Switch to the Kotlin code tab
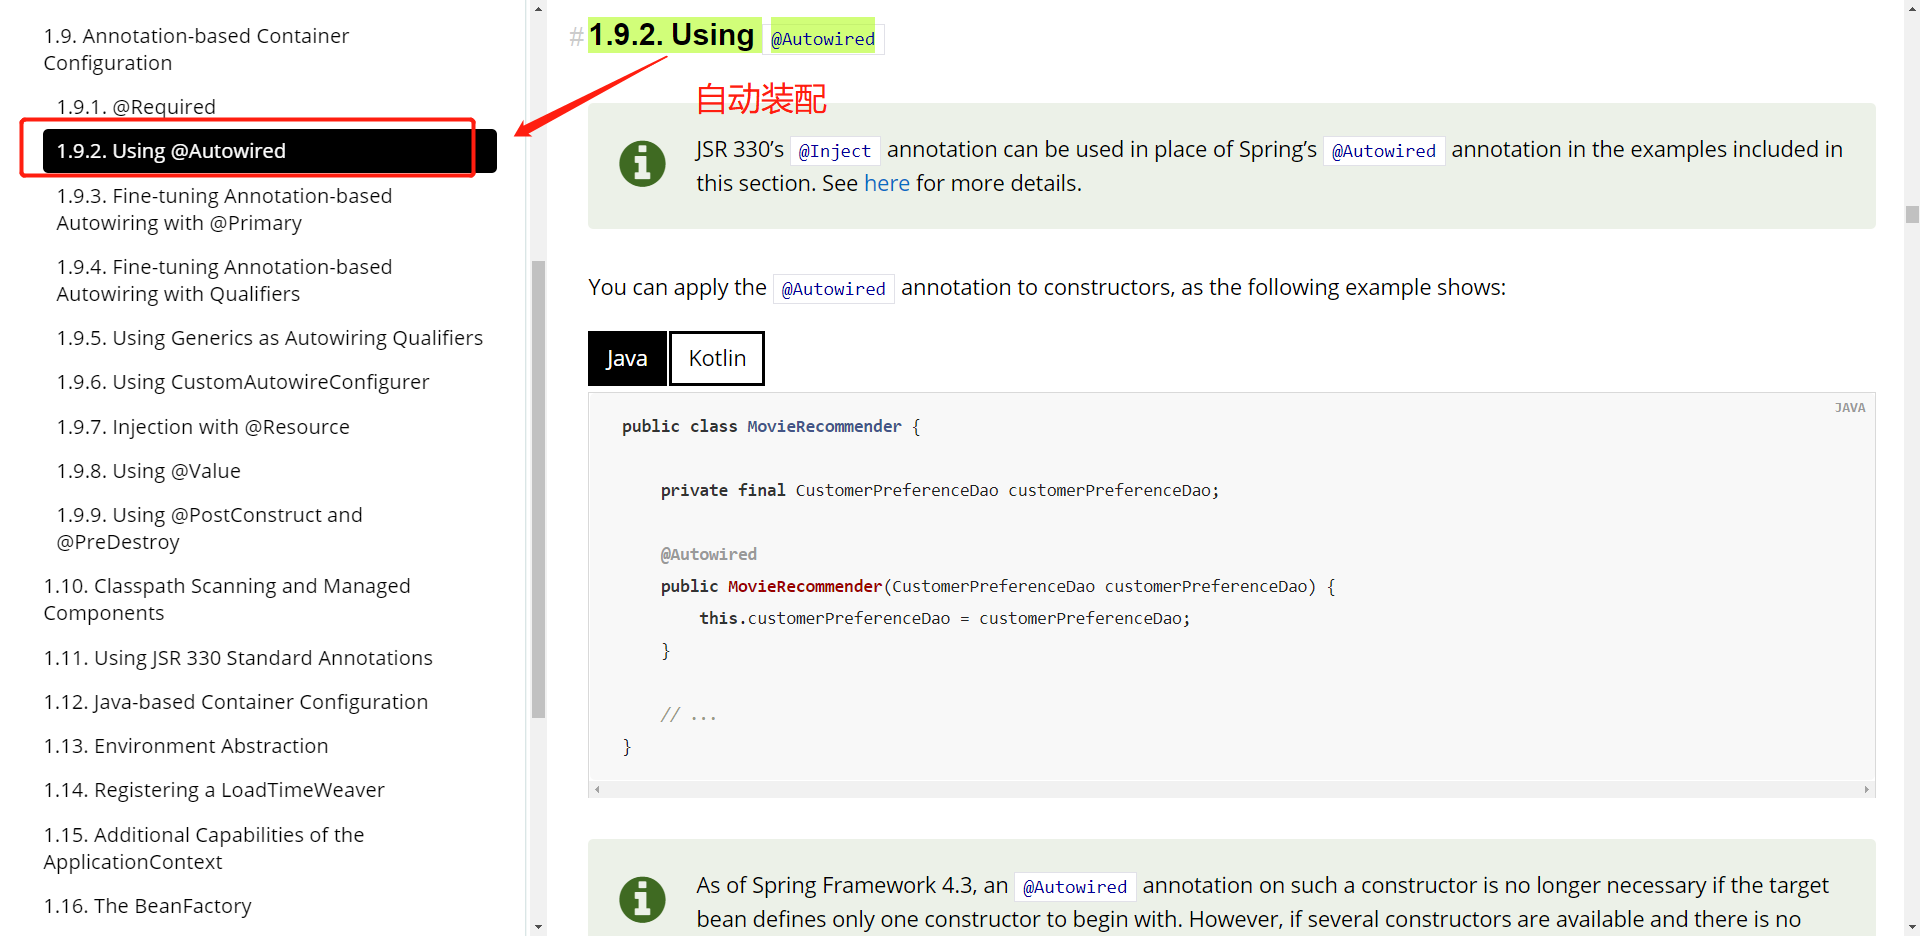 point(716,358)
